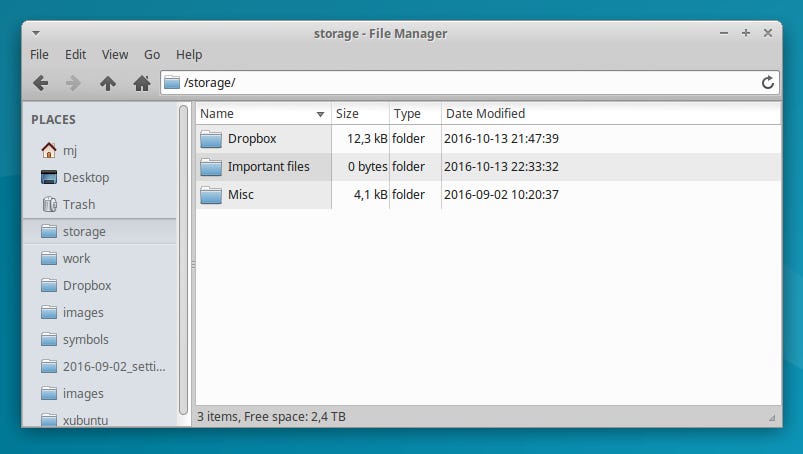Open the File menu
The width and height of the screenshot is (803, 454).
39,54
